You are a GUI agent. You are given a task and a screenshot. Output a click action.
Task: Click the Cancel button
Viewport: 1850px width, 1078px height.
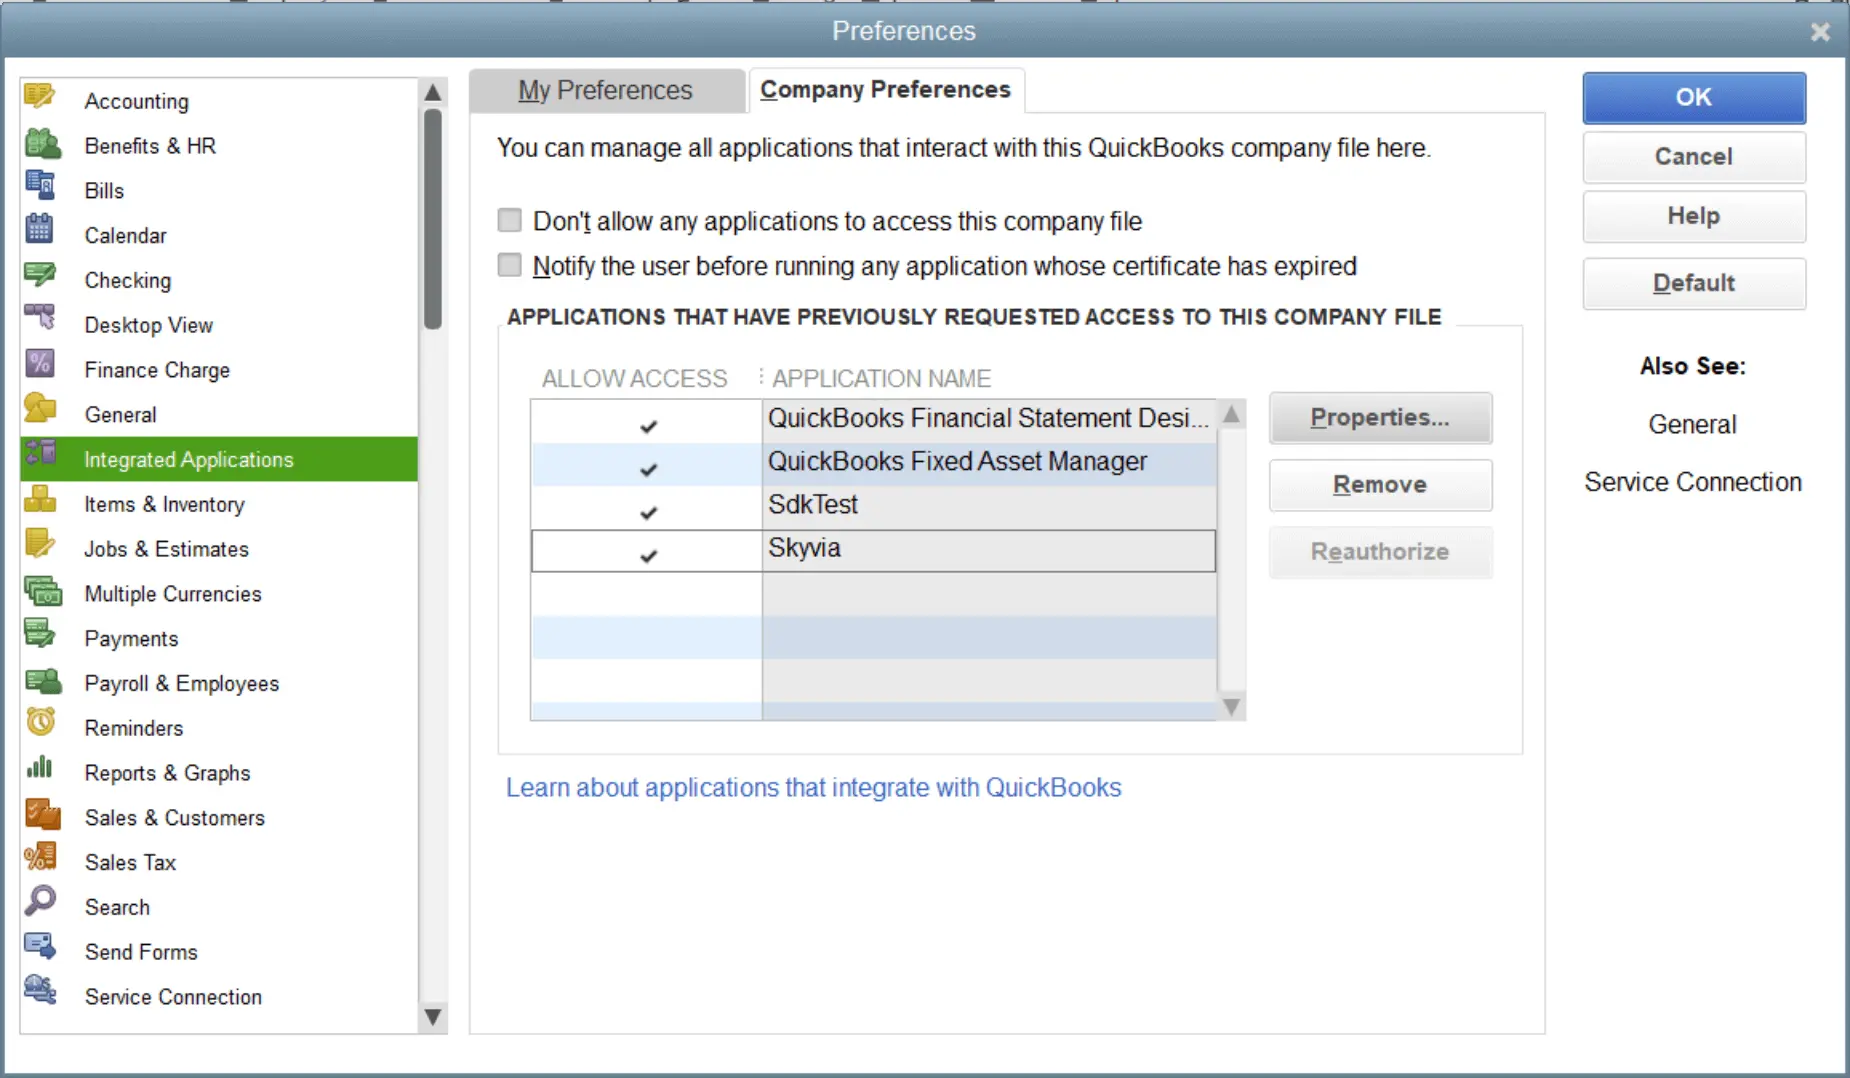click(x=1694, y=157)
